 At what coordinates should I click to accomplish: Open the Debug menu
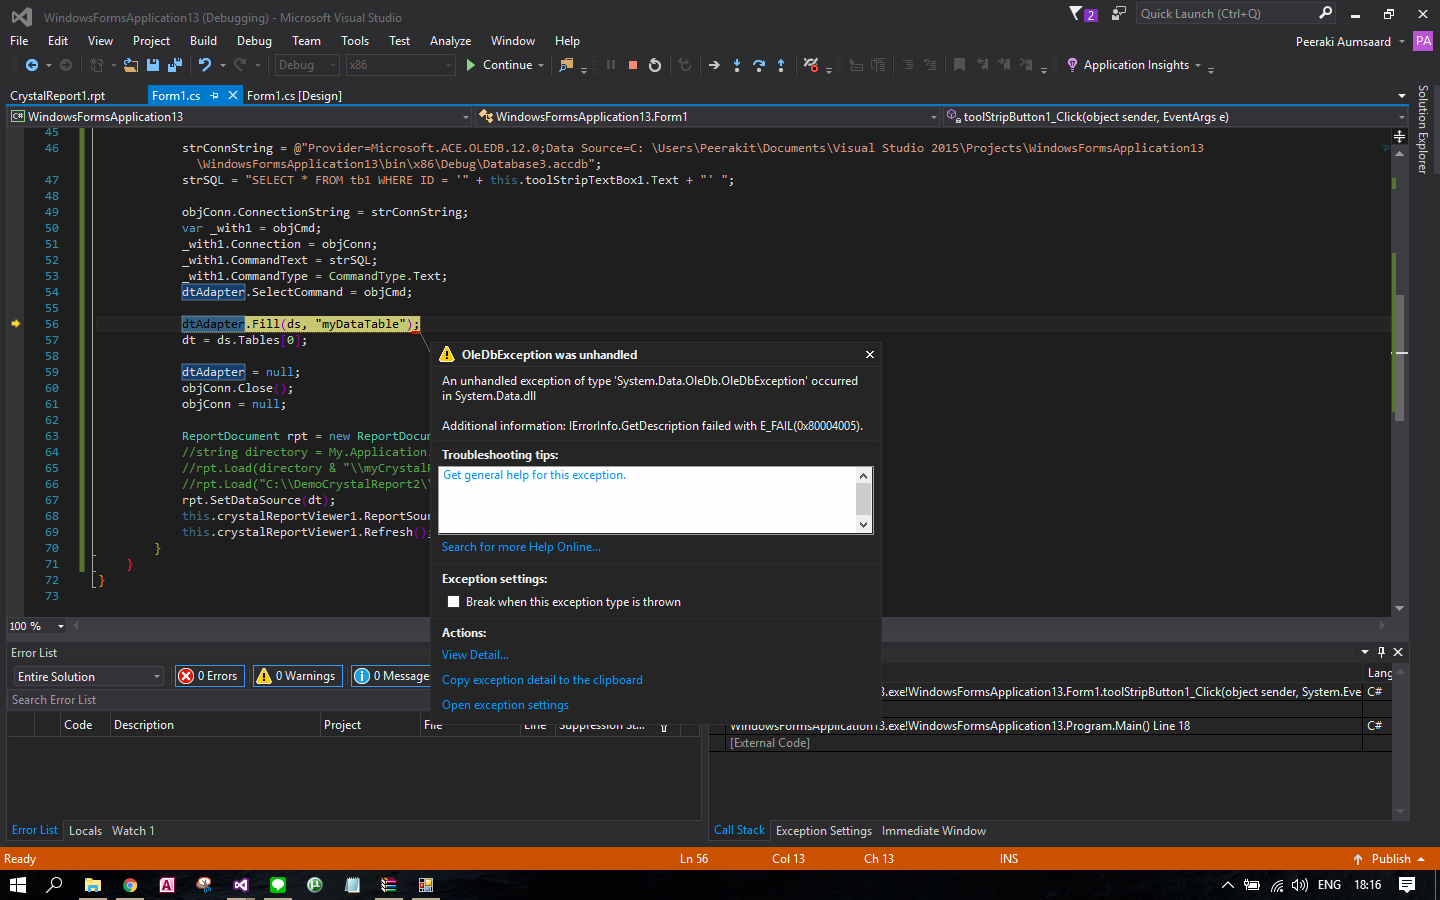(254, 41)
